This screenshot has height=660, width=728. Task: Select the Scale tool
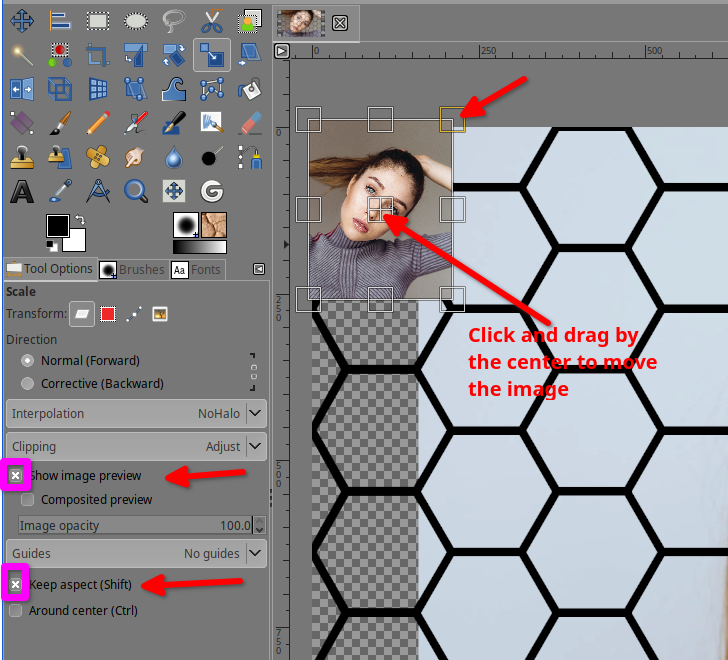coord(212,55)
